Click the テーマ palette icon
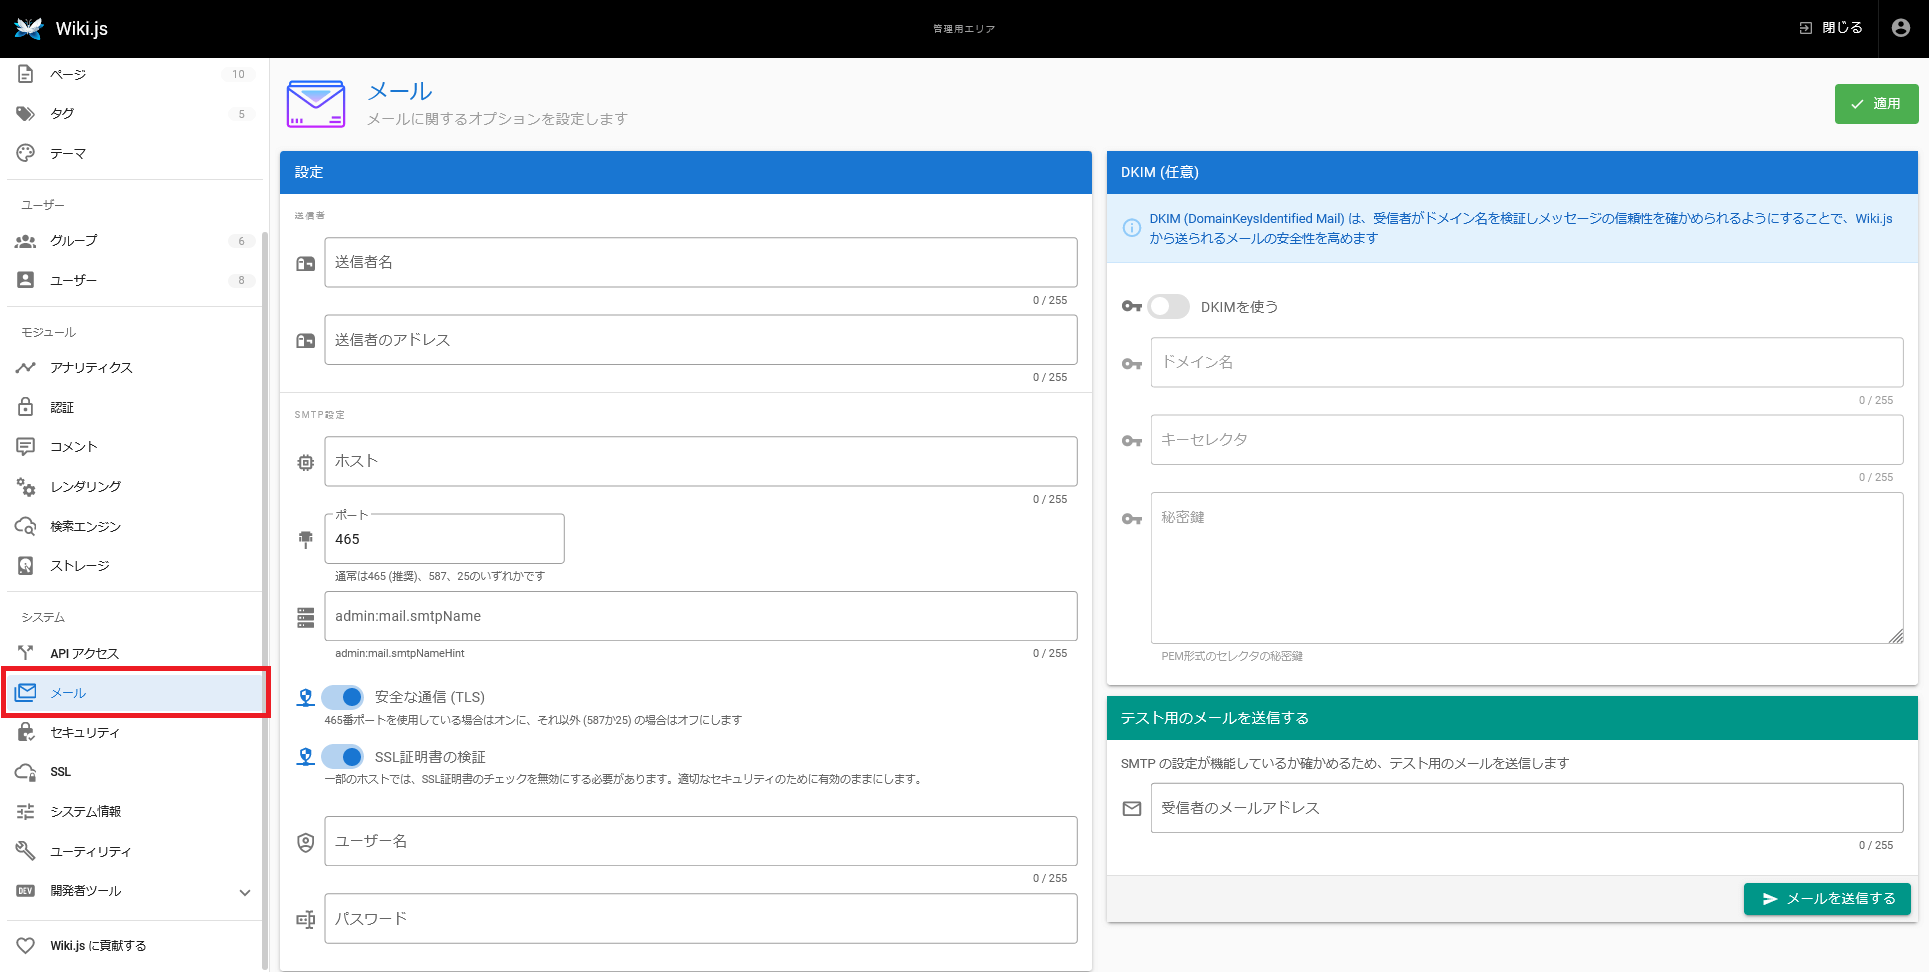This screenshot has width=1929, height=972. 26,153
